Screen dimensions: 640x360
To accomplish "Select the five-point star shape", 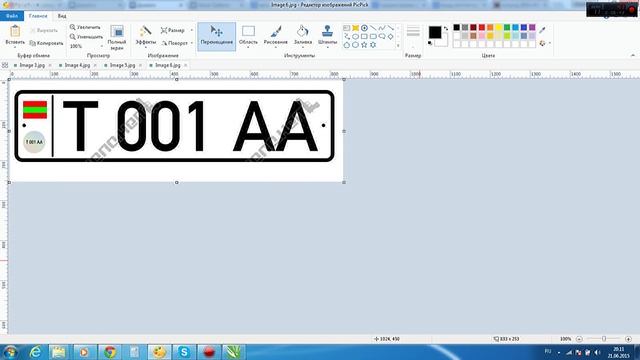I will click(364, 45).
